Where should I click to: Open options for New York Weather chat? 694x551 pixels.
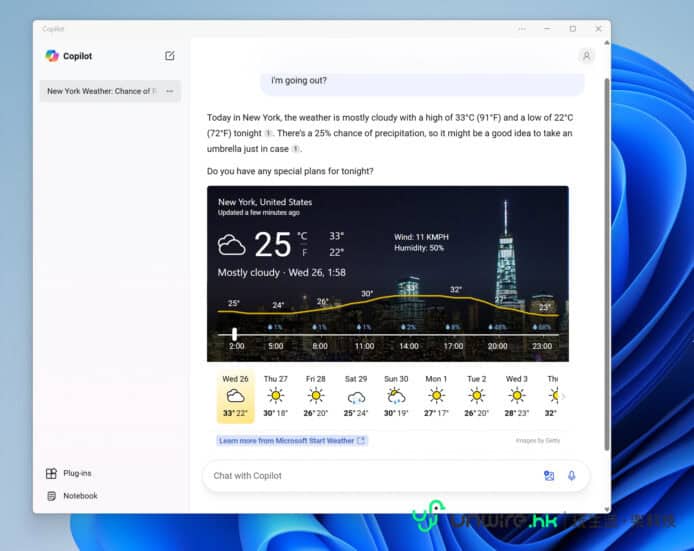pos(170,91)
